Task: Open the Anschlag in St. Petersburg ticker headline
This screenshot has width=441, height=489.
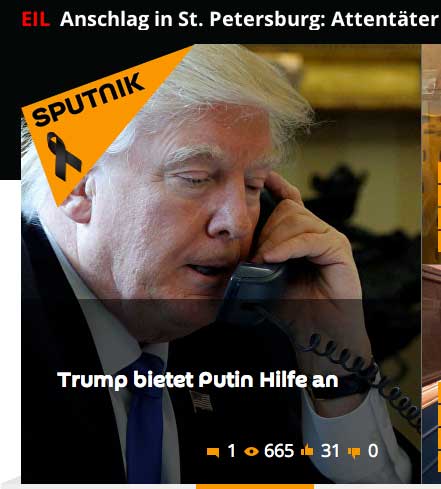Action: coord(250,19)
